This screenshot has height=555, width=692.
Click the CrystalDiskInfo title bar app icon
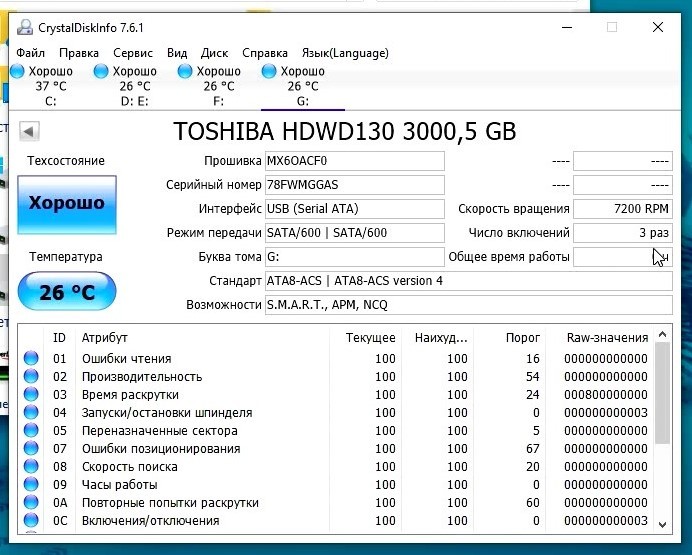[x=24, y=28]
